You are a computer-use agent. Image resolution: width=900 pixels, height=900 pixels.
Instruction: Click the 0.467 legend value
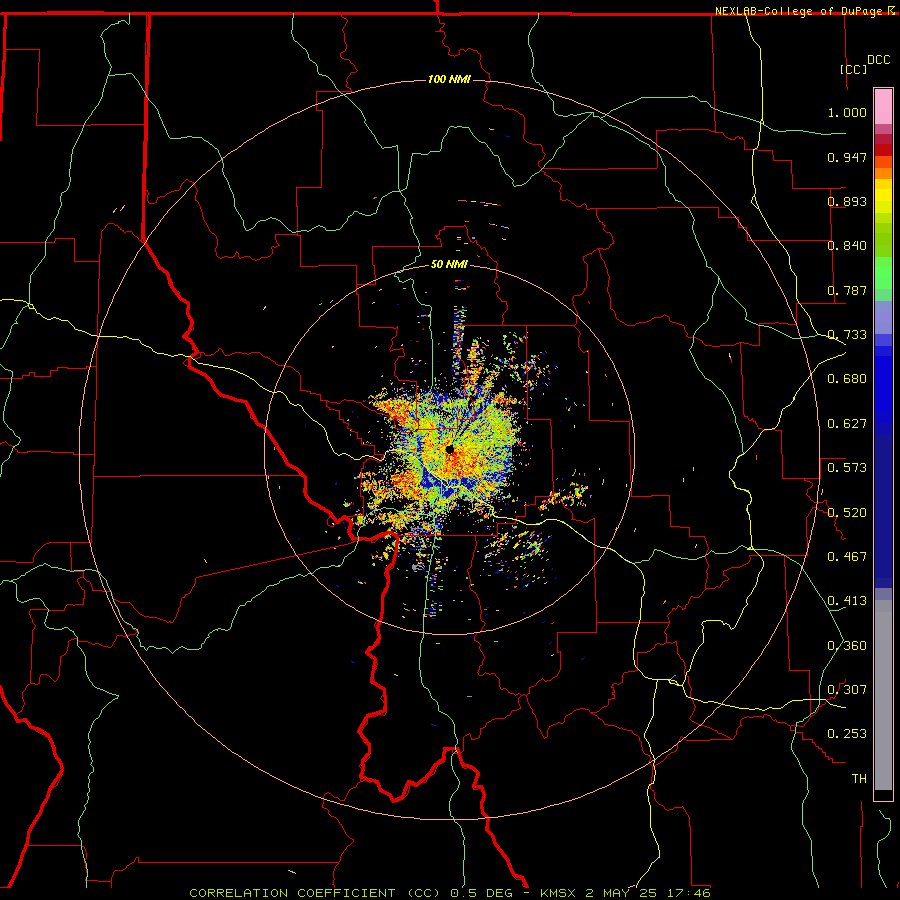tap(847, 557)
